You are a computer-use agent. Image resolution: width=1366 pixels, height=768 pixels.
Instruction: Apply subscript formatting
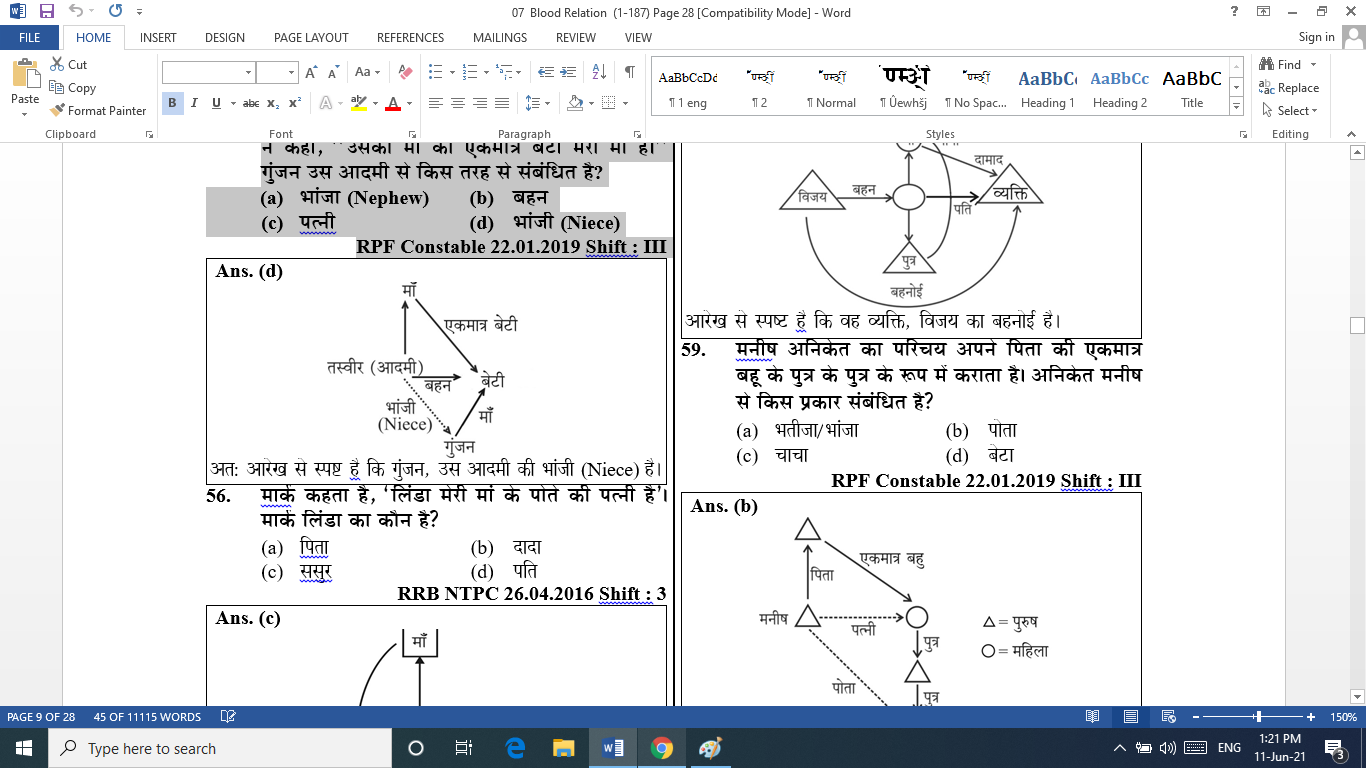274,103
